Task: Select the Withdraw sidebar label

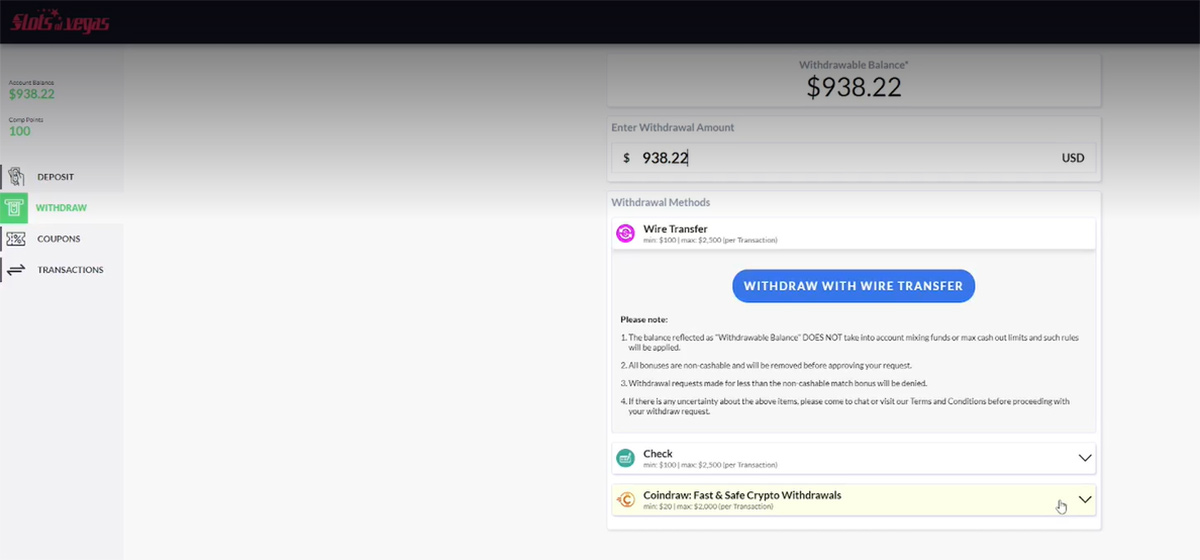Action: click(61, 208)
